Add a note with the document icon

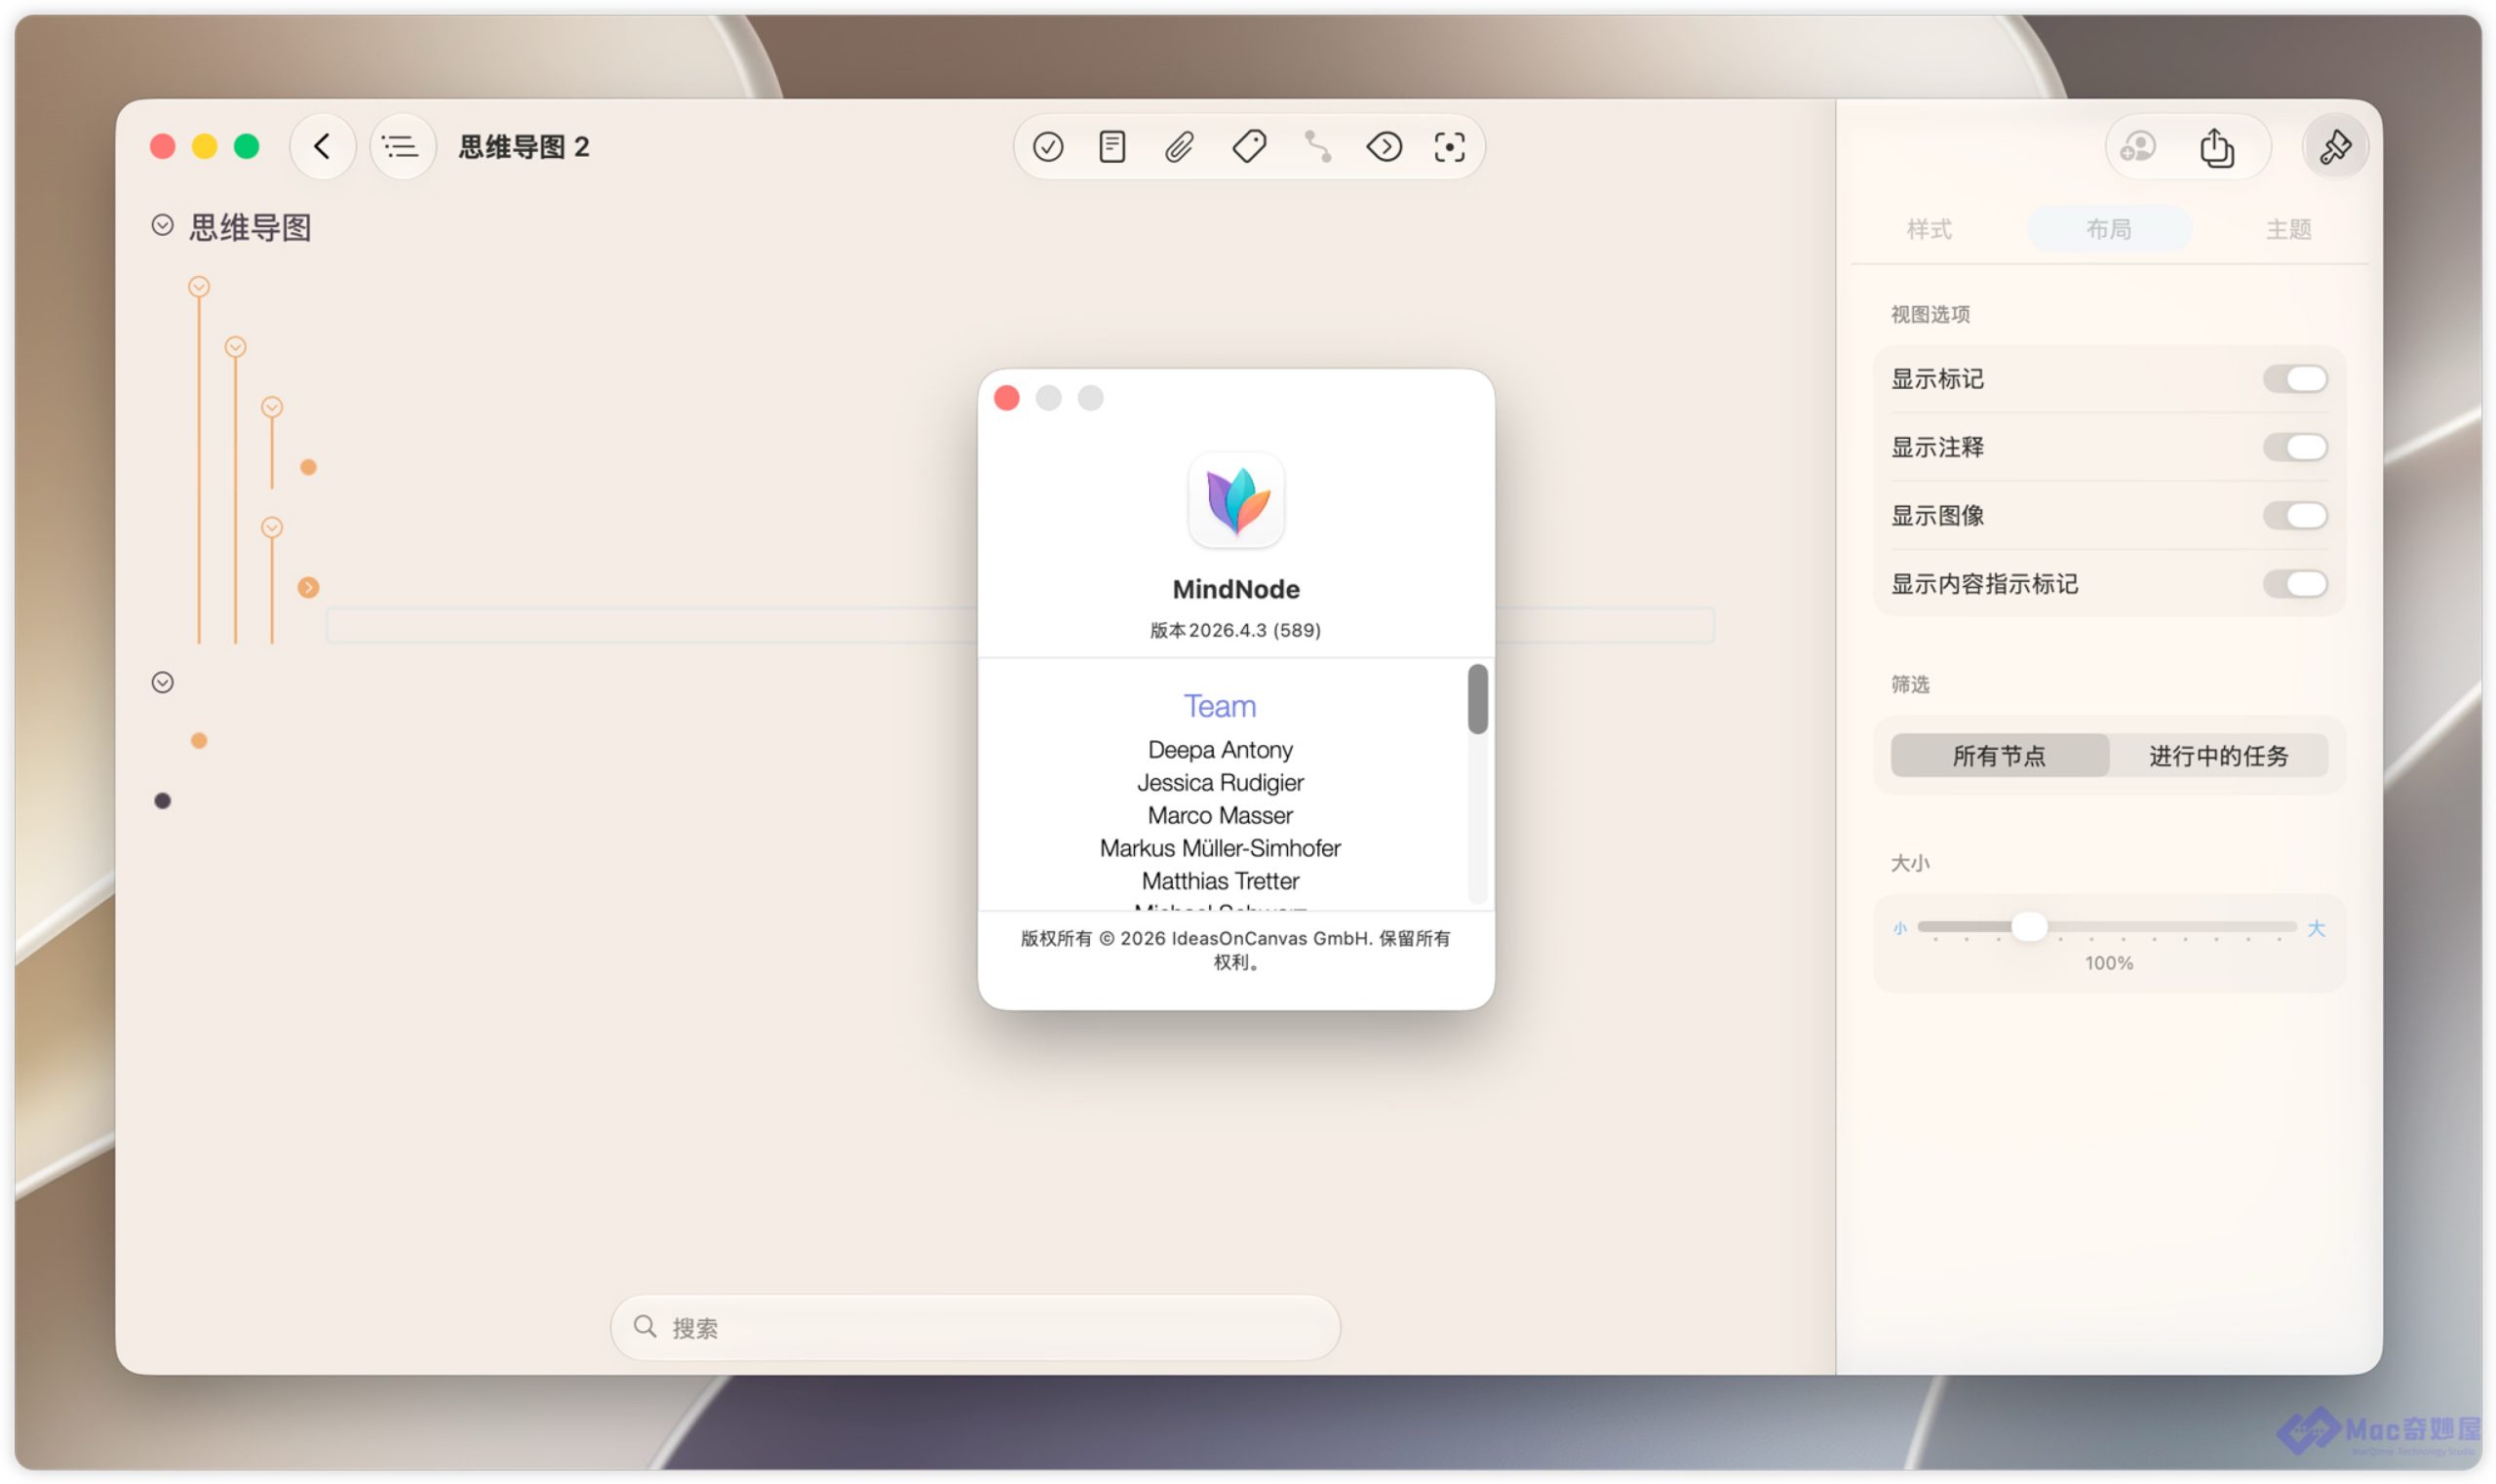1112,147
